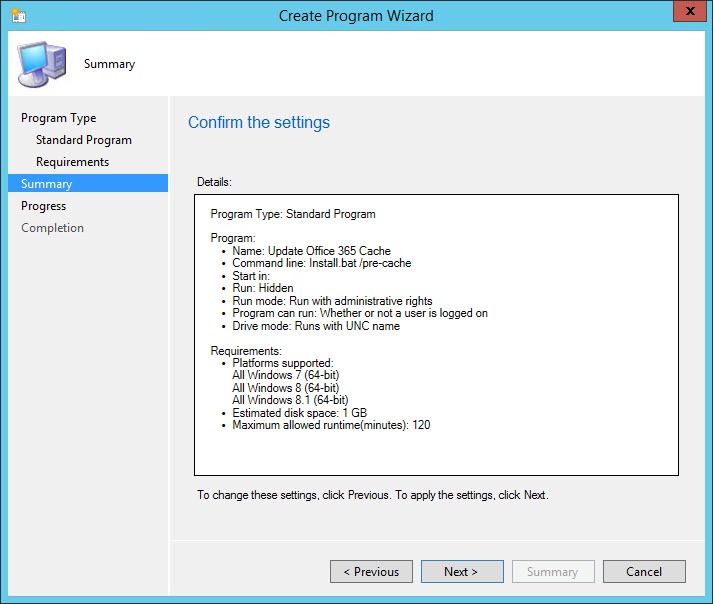Click the wizard icon in the title bar

point(18,16)
